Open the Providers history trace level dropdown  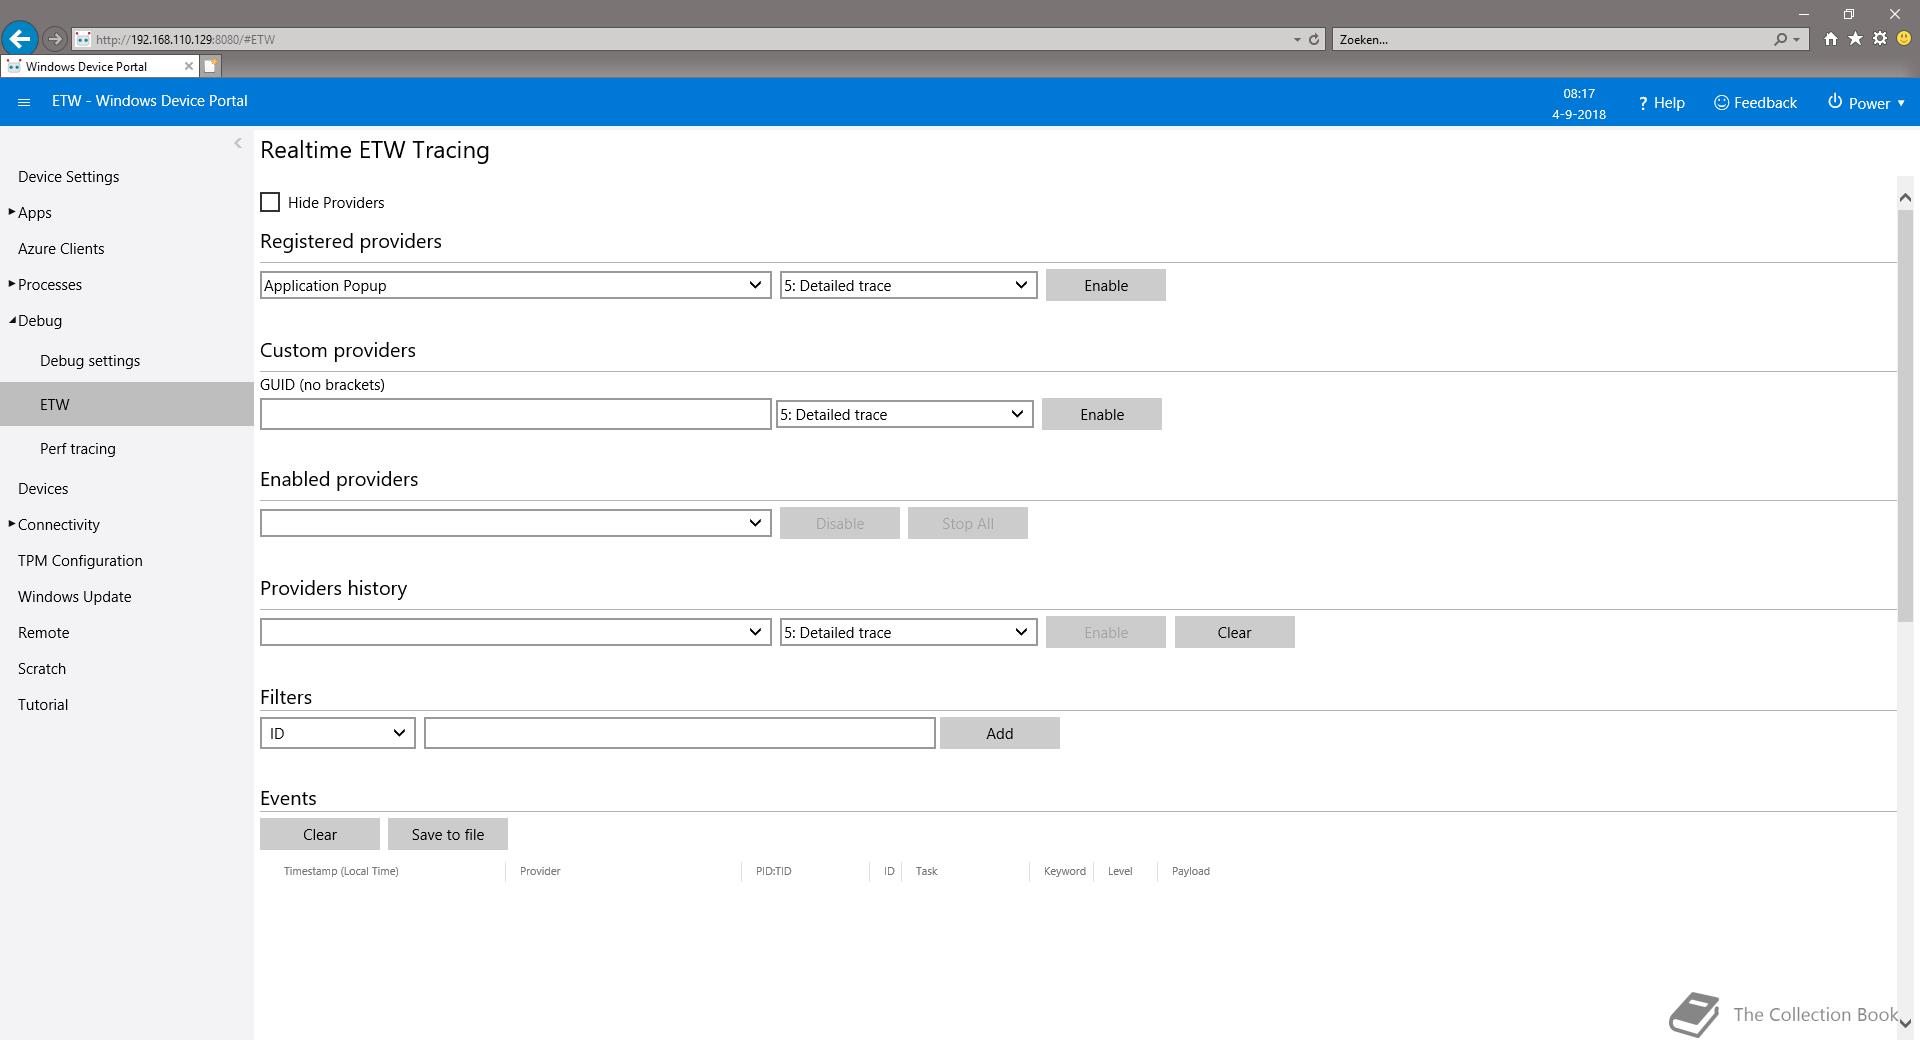(908, 632)
